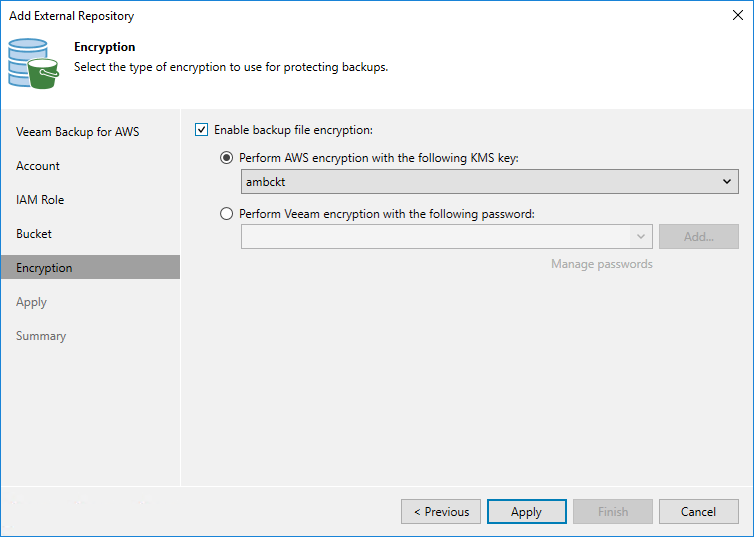The image size is (754, 537).
Task: Open the Account wizard step
Action: (x=38, y=166)
